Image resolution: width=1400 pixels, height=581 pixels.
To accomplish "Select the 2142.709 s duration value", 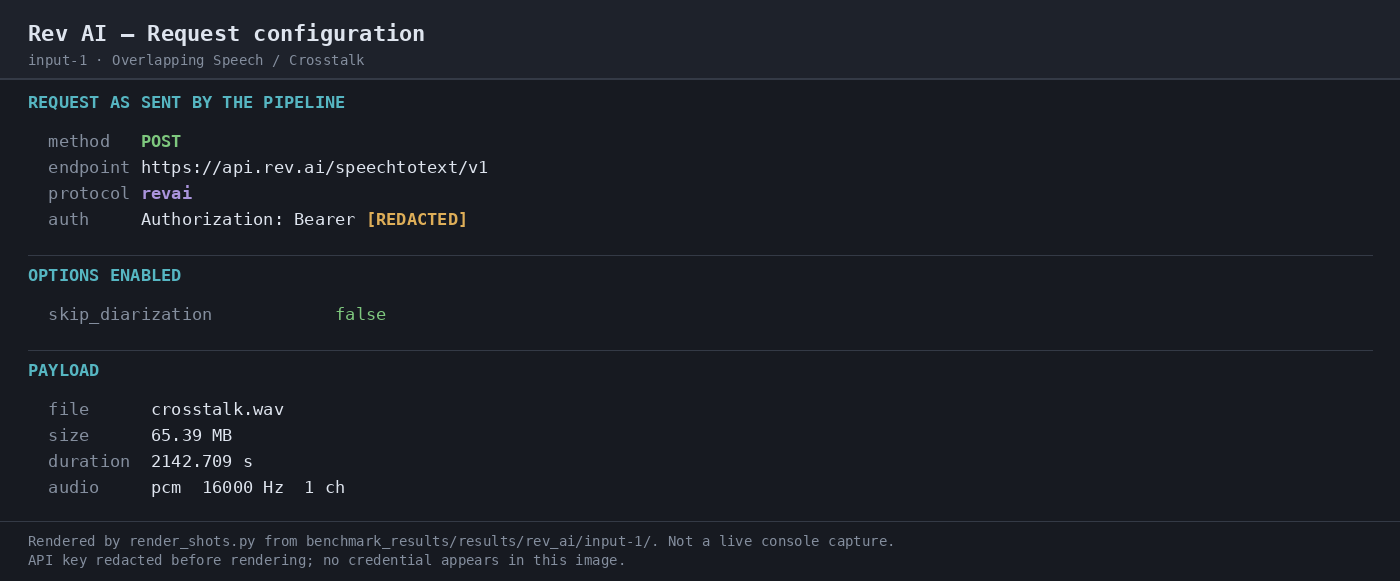I will [202, 461].
